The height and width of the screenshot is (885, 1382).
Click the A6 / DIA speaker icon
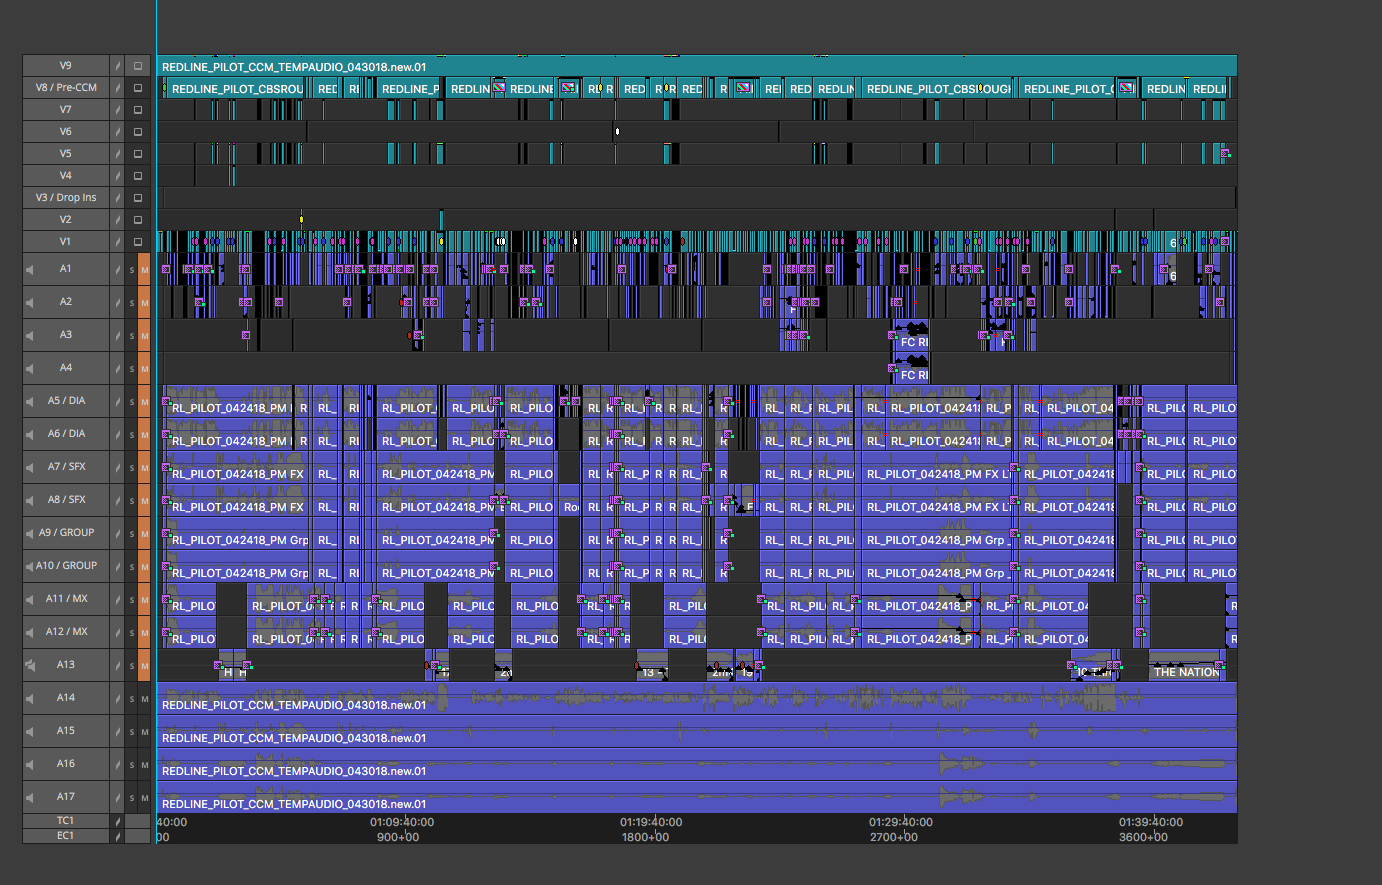tap(29, 435)
